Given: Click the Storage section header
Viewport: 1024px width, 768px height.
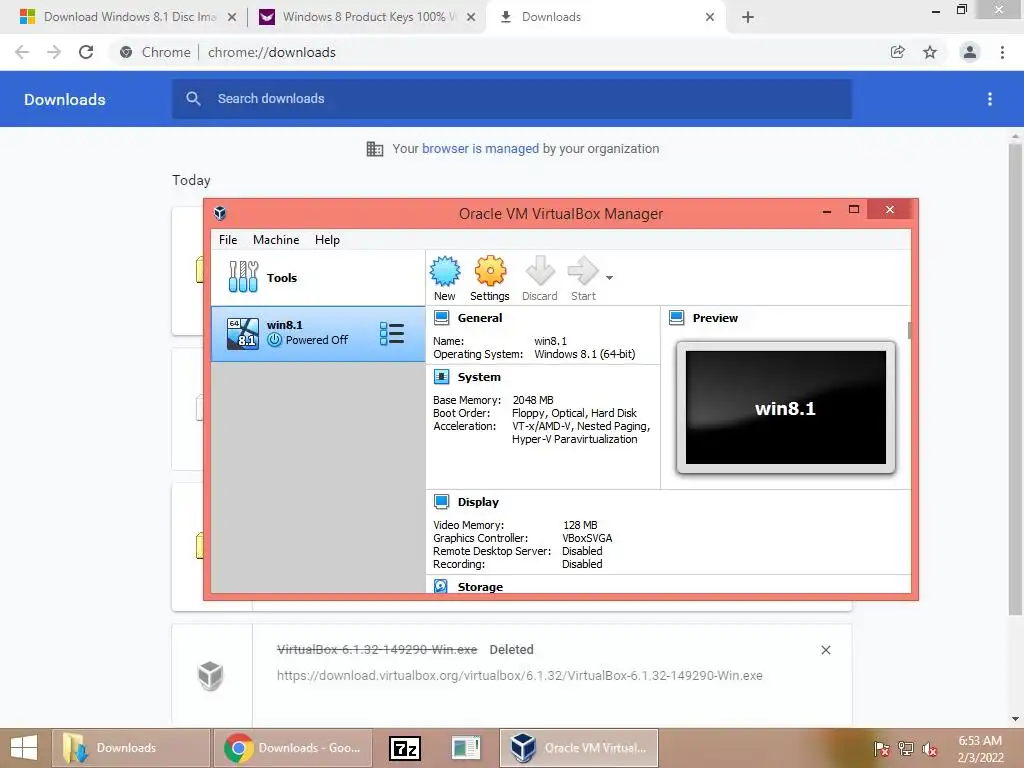Looking at the screenshot, I should (480, 586).
